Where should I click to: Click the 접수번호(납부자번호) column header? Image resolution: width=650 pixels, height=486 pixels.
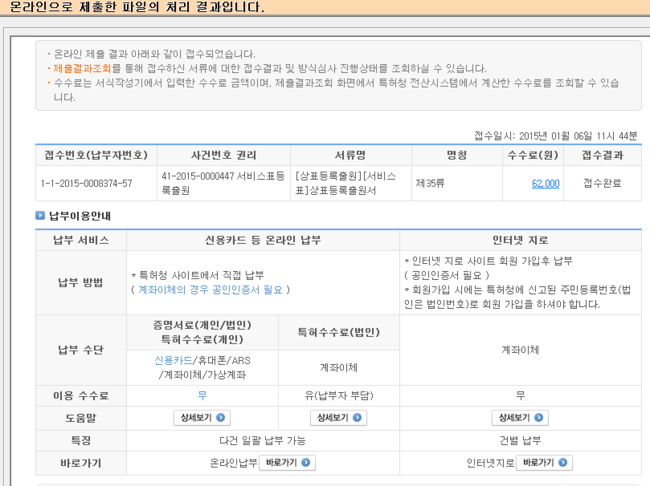95,155
